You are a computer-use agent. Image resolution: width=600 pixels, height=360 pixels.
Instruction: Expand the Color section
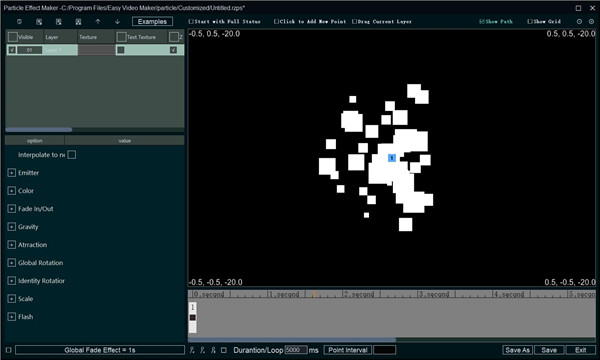click(x=11, y=191)
